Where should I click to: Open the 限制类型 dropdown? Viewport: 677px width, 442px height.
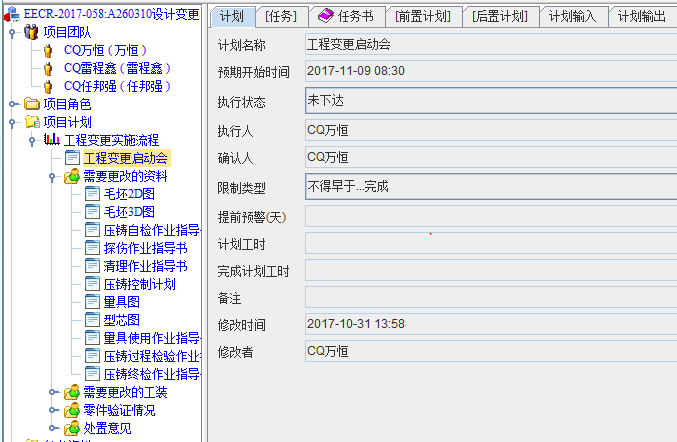tap(491, 186)
